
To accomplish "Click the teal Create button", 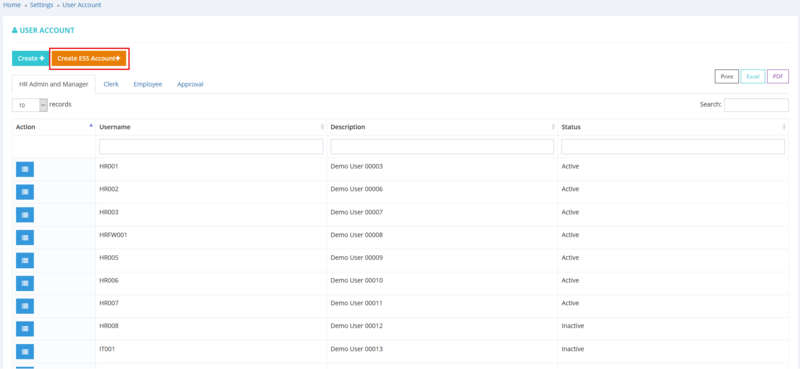I will tap(31, 59).
